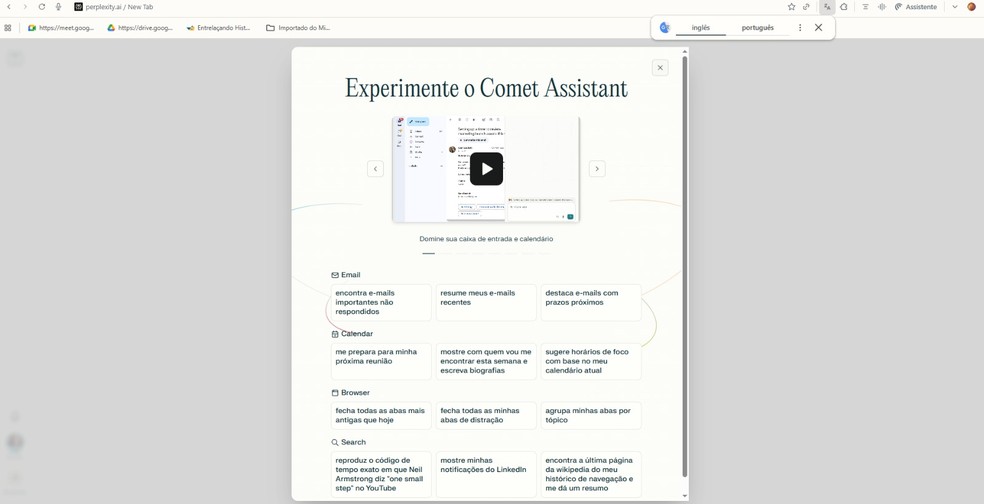Click the 'Search' section label
Screen dimensions: 984x504
(353, 442)
